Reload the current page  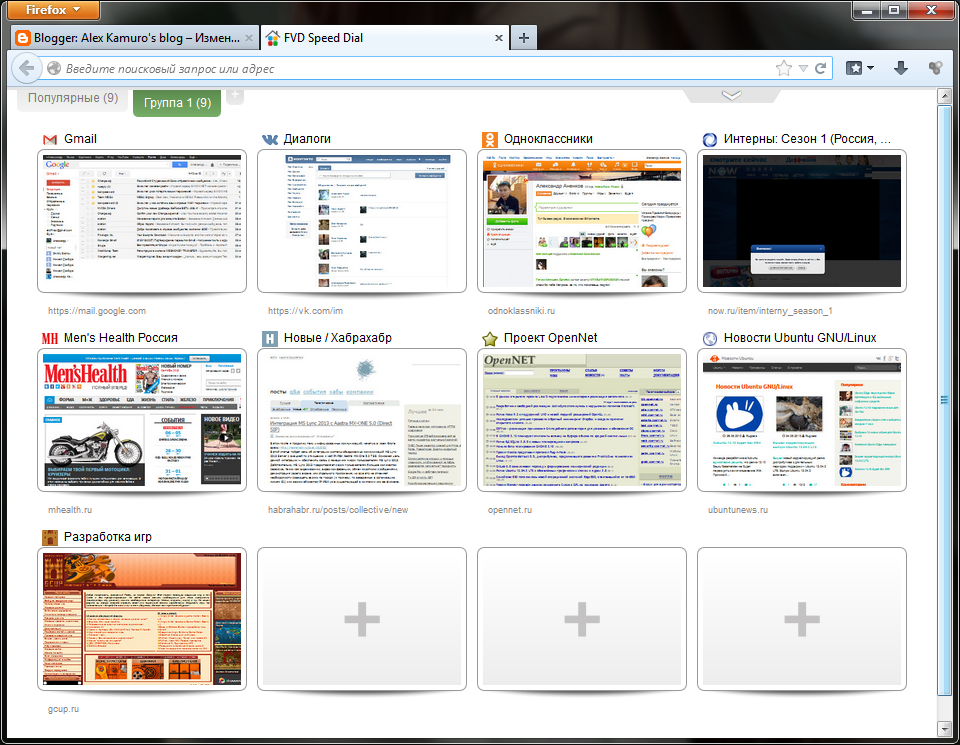(820, 69)
